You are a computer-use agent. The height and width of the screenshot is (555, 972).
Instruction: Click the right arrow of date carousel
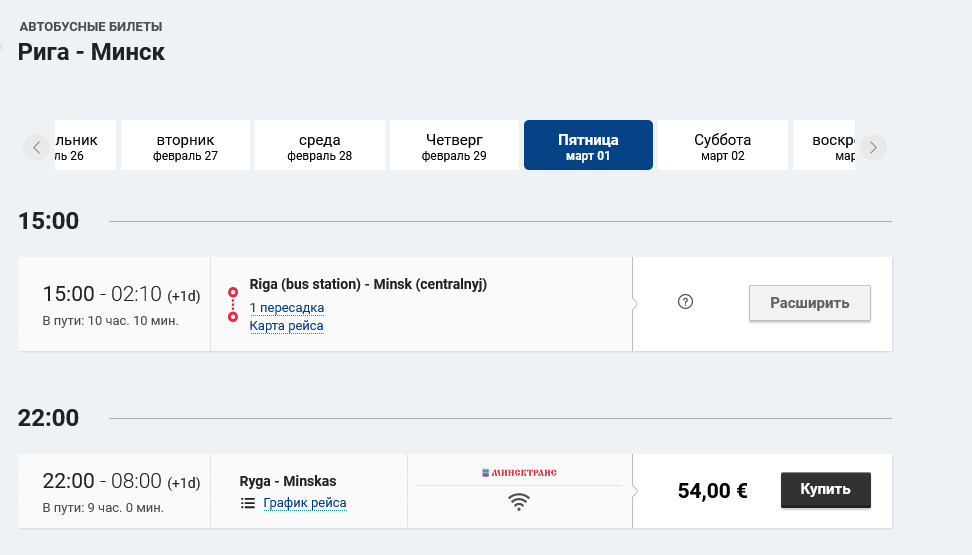873,148
